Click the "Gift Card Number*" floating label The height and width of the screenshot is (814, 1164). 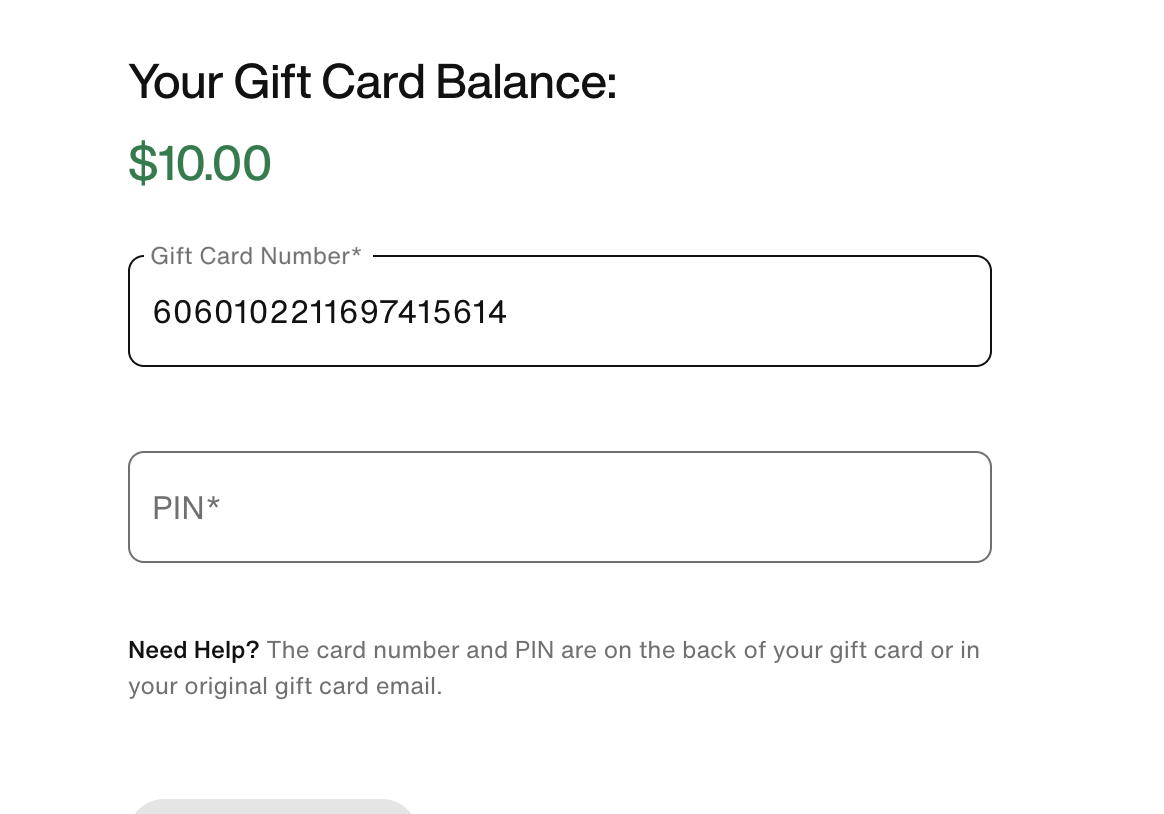point(255,256)
